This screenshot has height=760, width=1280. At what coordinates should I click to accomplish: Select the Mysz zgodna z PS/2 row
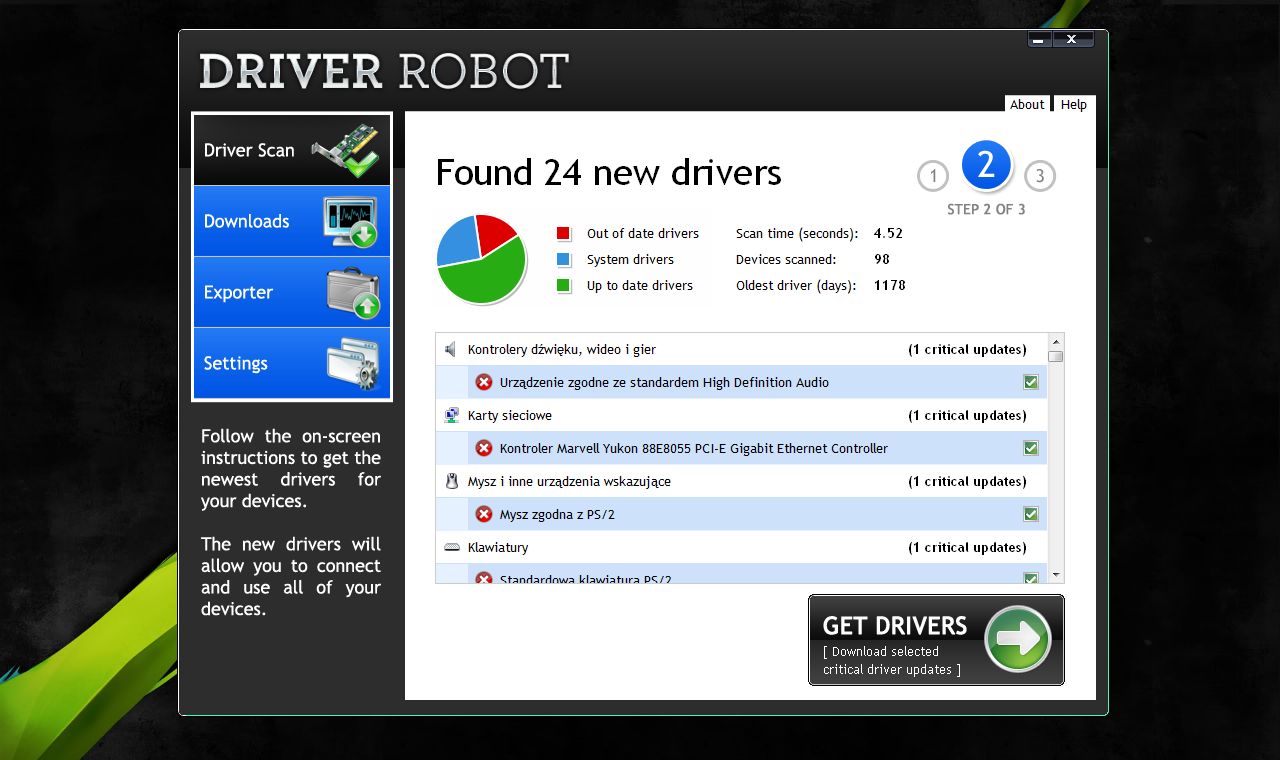pyautogui.click(x=757, y=514)
